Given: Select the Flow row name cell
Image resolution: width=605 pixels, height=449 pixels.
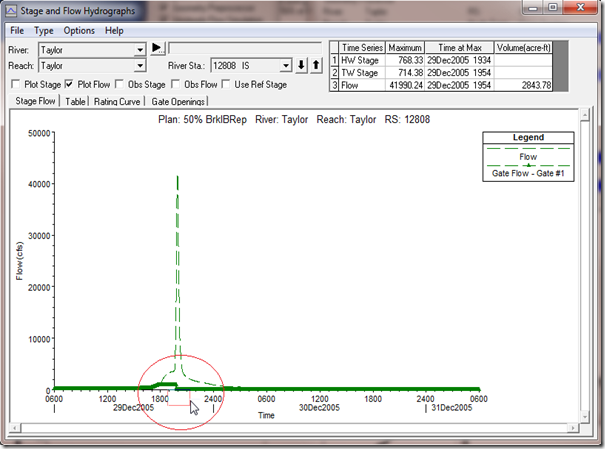Looking at the screenshot, I should 362,85.
